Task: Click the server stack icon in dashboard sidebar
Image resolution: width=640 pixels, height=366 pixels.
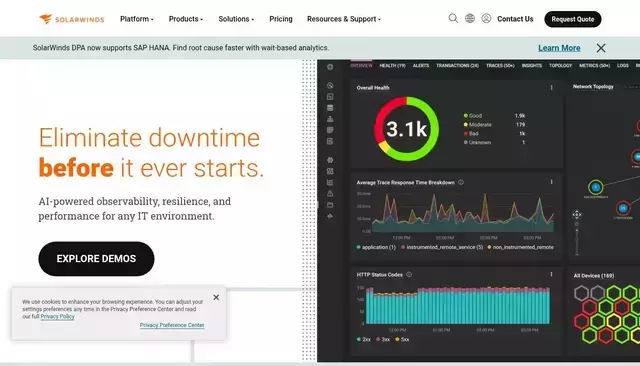Action: click(330, 108)
